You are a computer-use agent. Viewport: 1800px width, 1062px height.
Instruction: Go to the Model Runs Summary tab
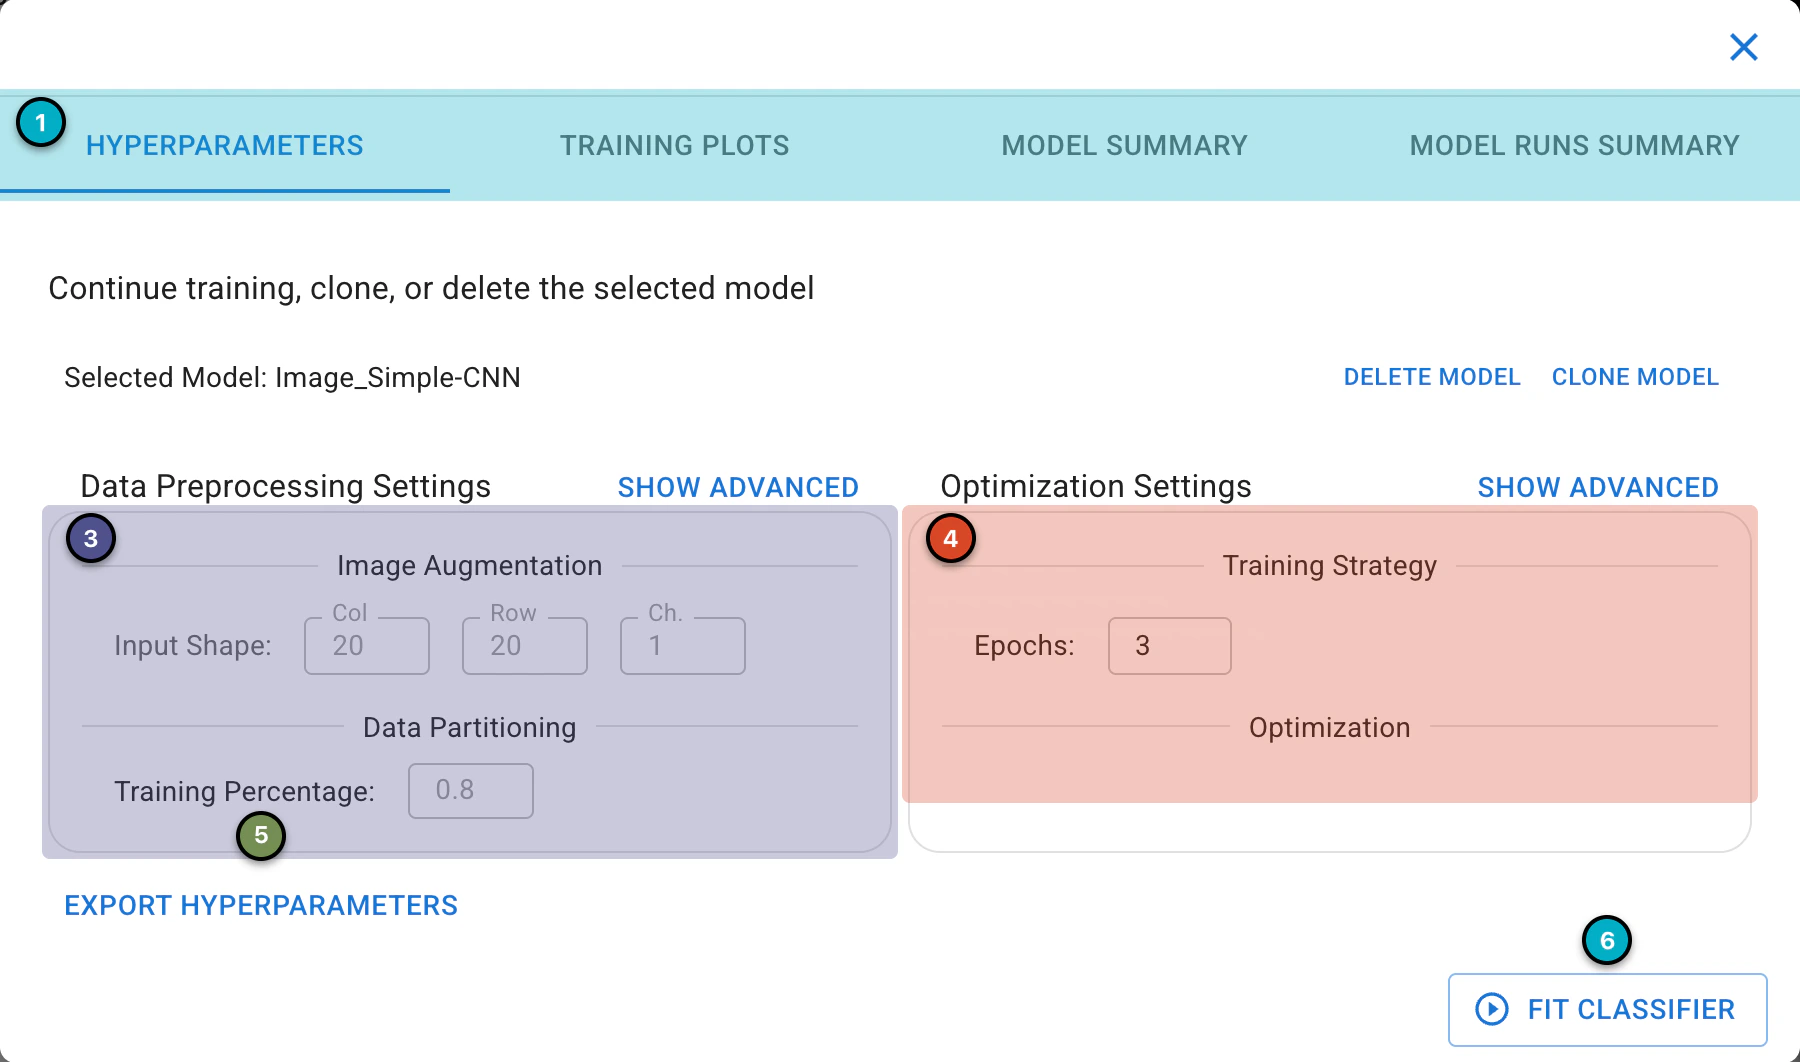[x=1575, y=146]
